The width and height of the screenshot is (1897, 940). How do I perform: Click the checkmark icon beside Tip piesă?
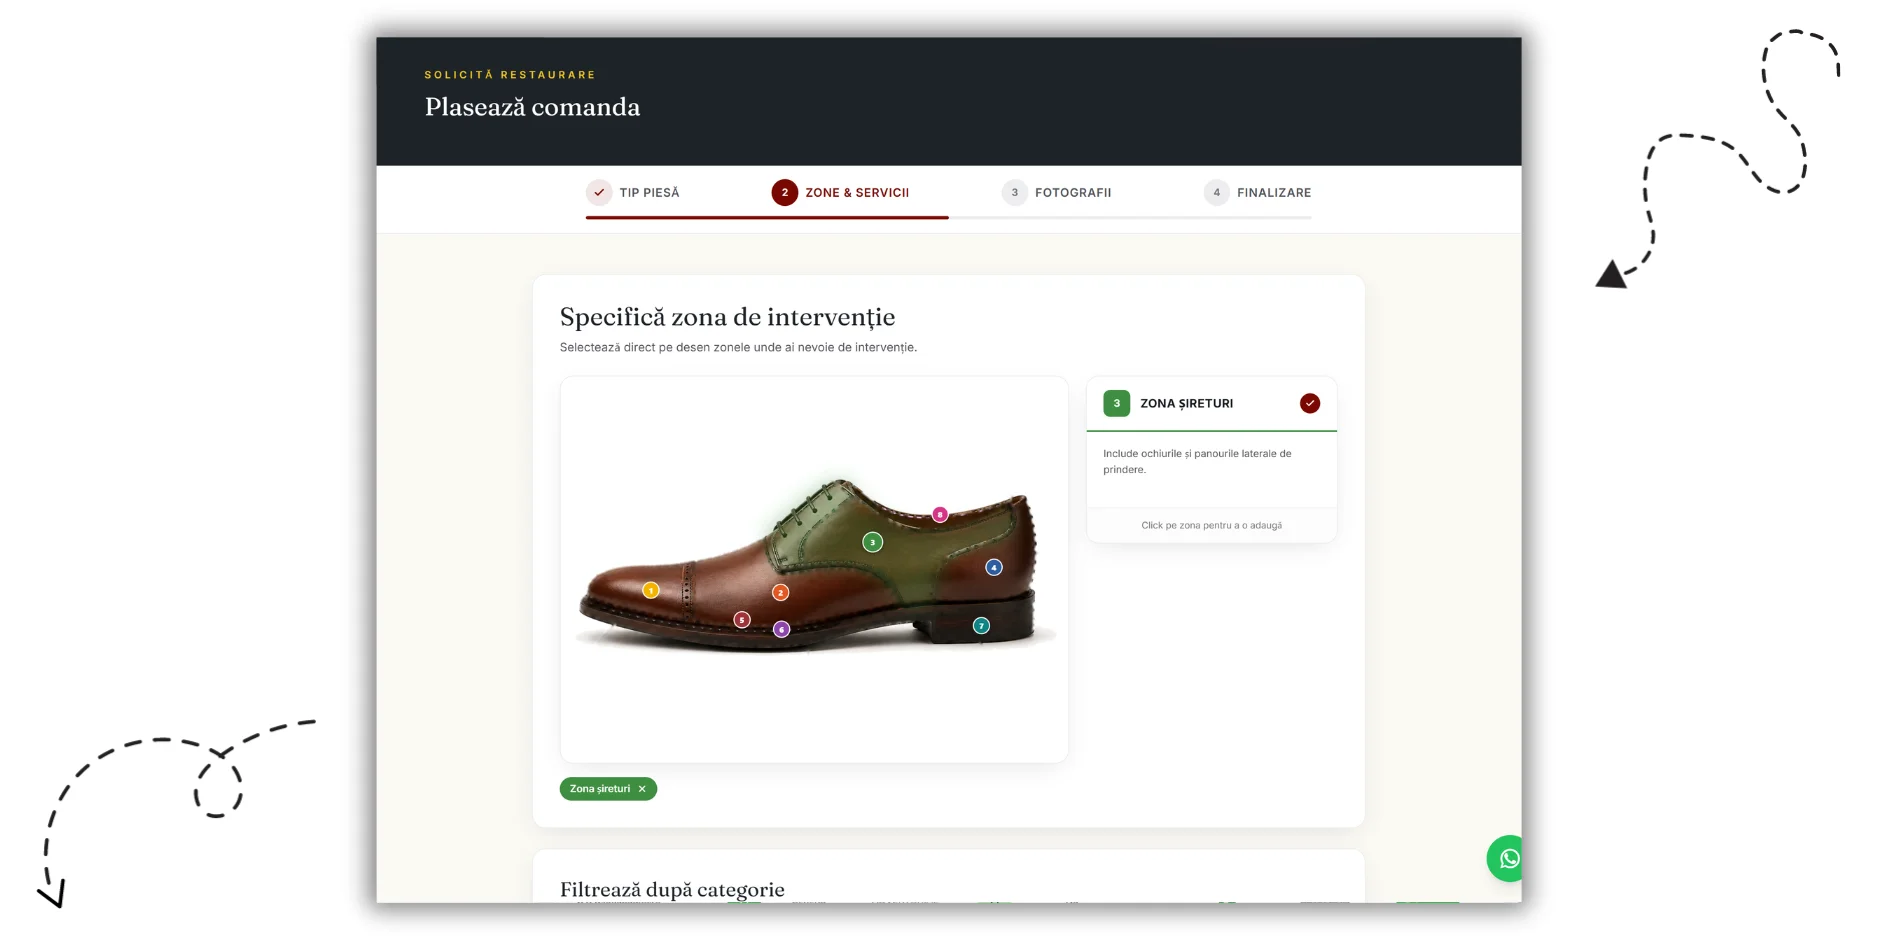pyautogui.click(x=599, y=192)
